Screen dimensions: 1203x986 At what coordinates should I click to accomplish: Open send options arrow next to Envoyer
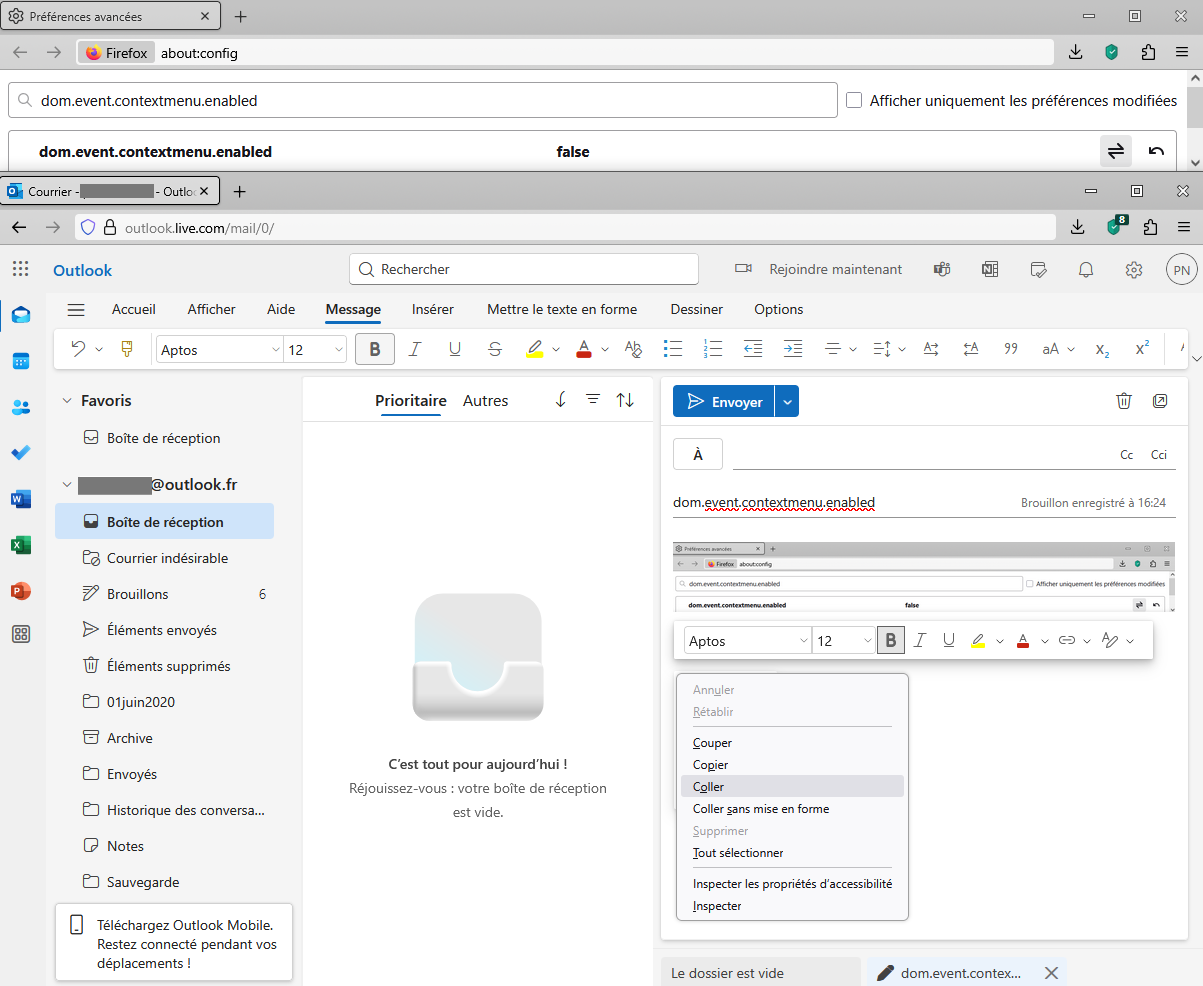[x=787, y=401]
